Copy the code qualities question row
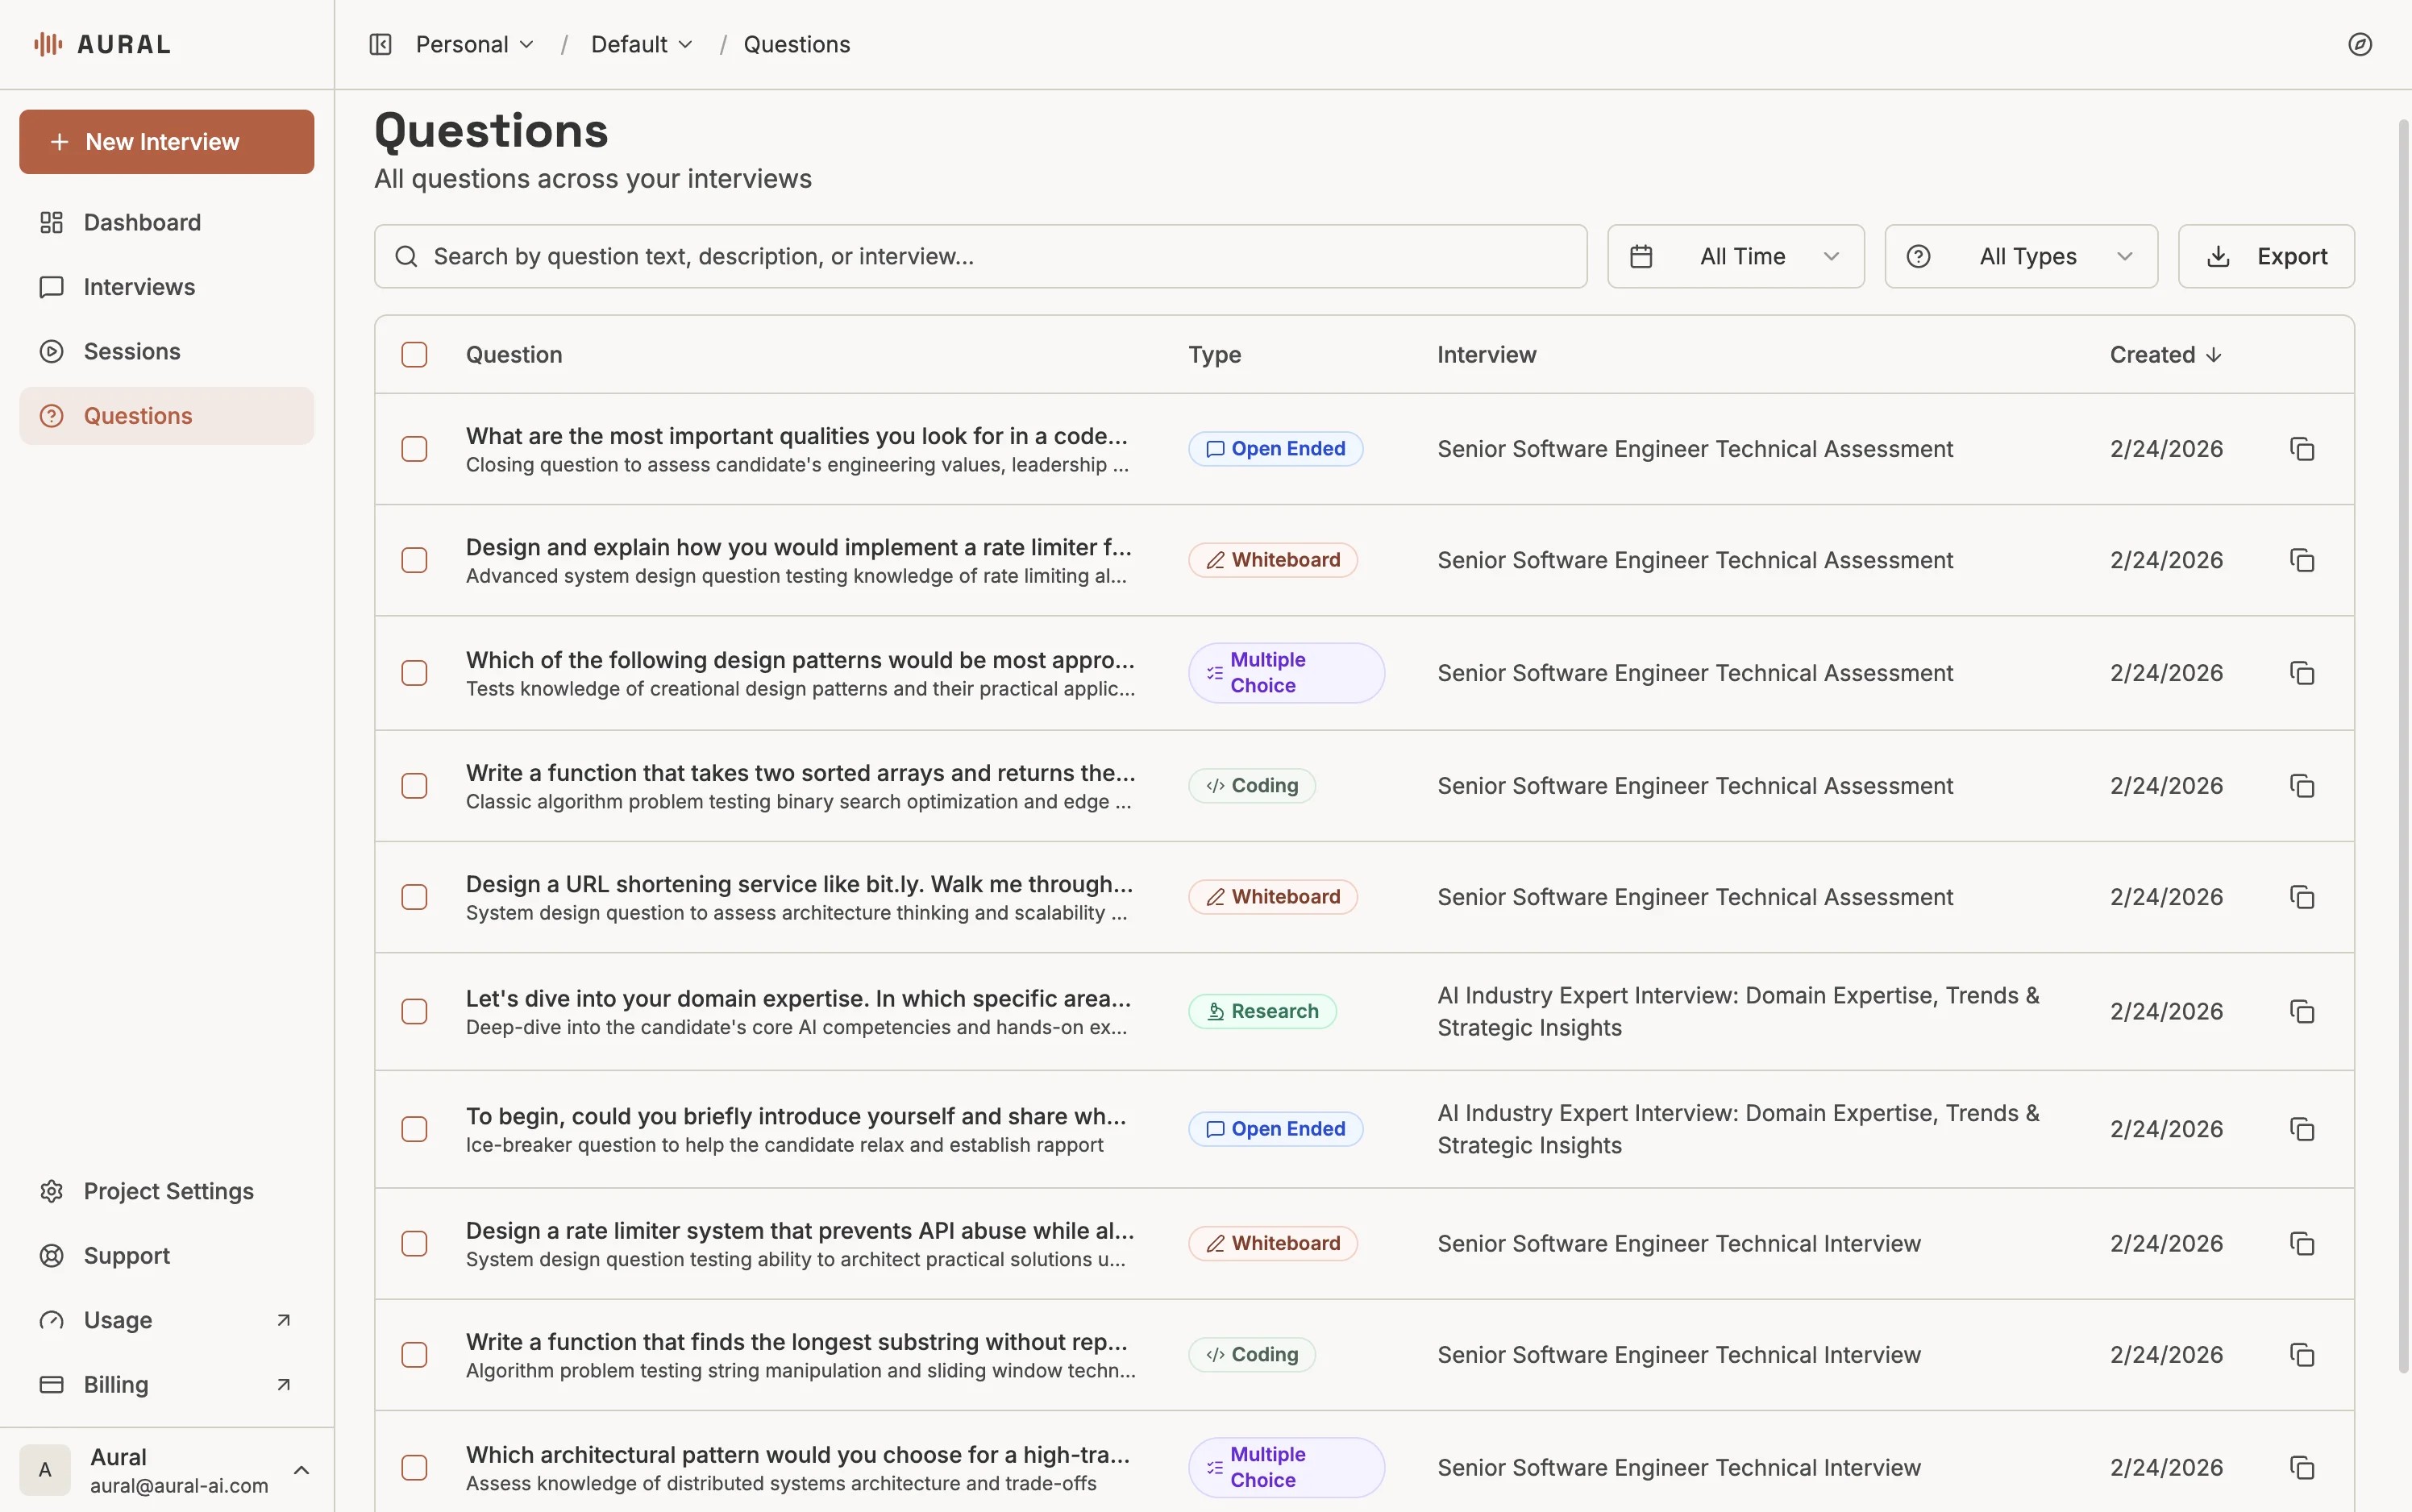Image resolution: width=2412 pixels, height=1512 pixels. pyautogui.click(x=2302, y=449)
